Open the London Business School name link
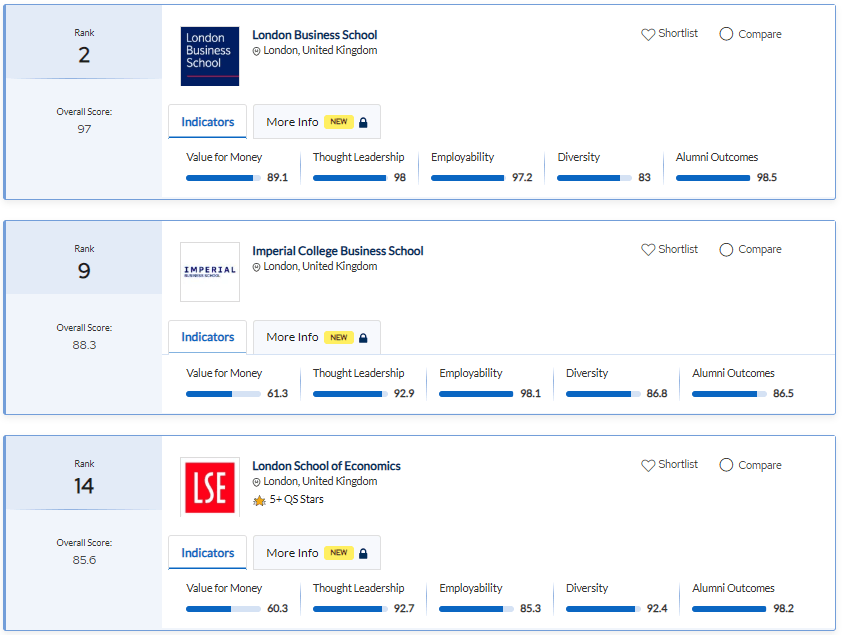 click(314, 35)
